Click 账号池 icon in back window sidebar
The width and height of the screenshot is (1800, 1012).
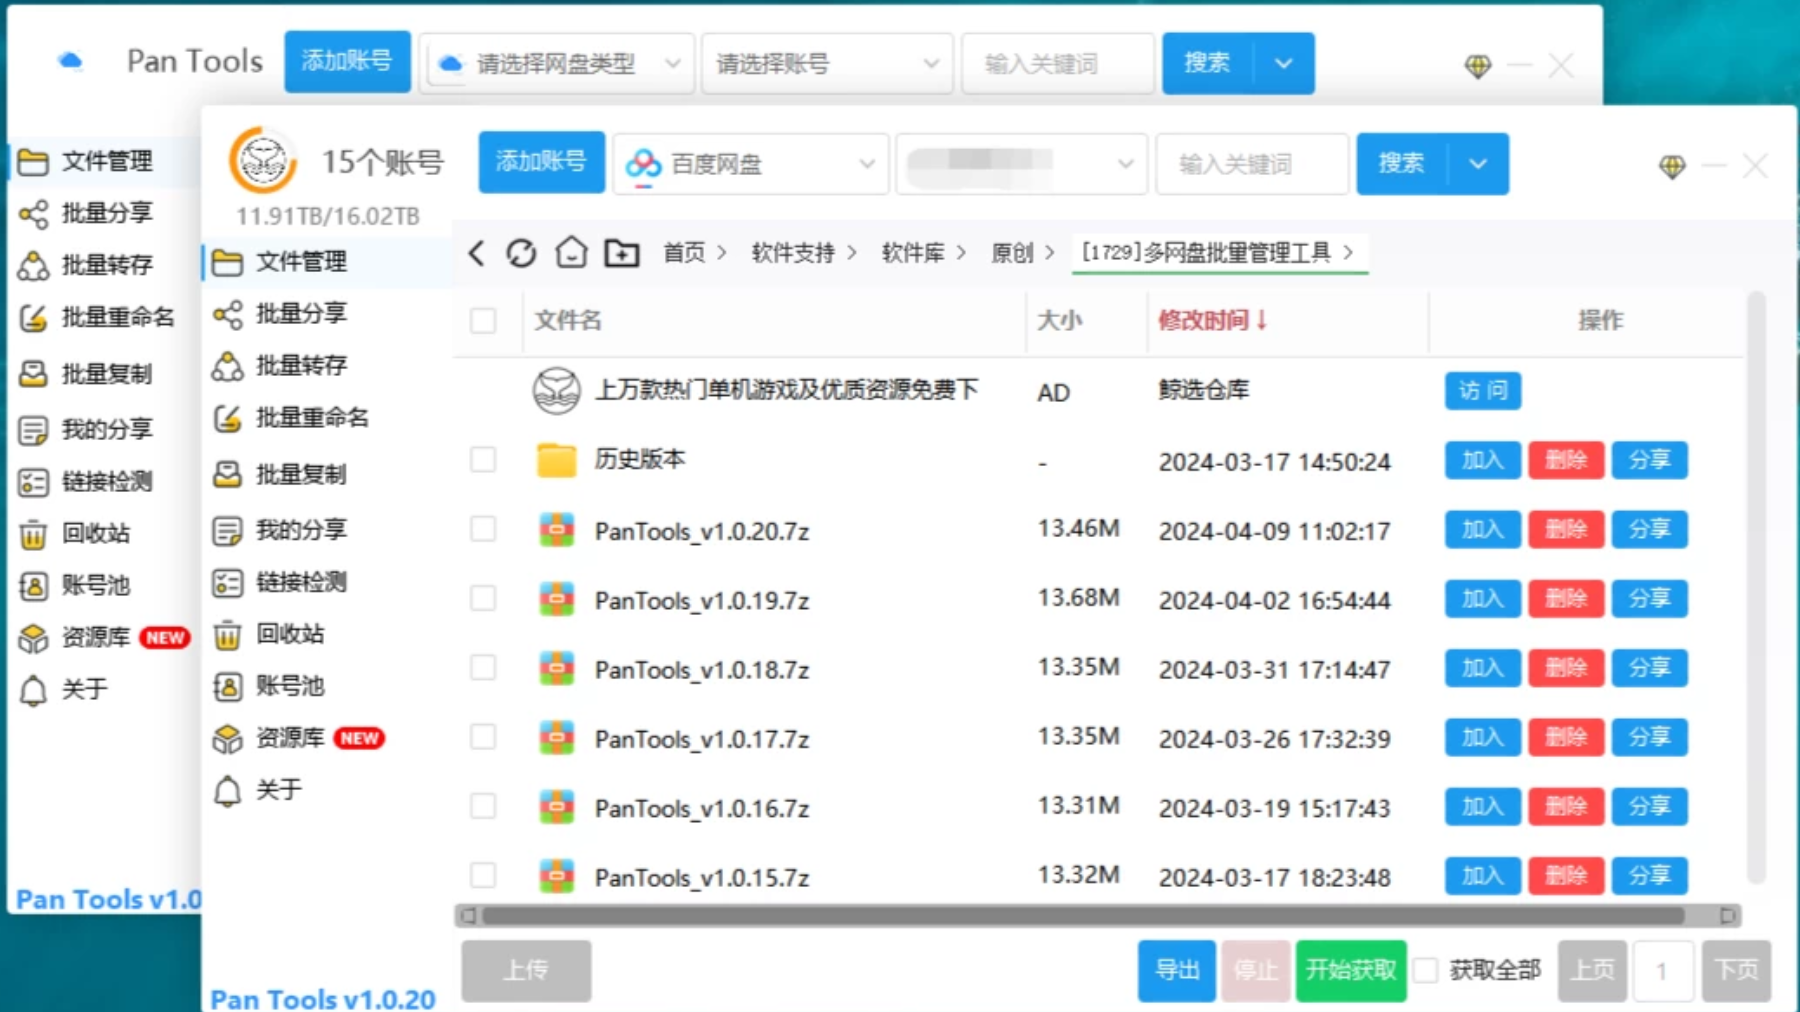(33, 586)
